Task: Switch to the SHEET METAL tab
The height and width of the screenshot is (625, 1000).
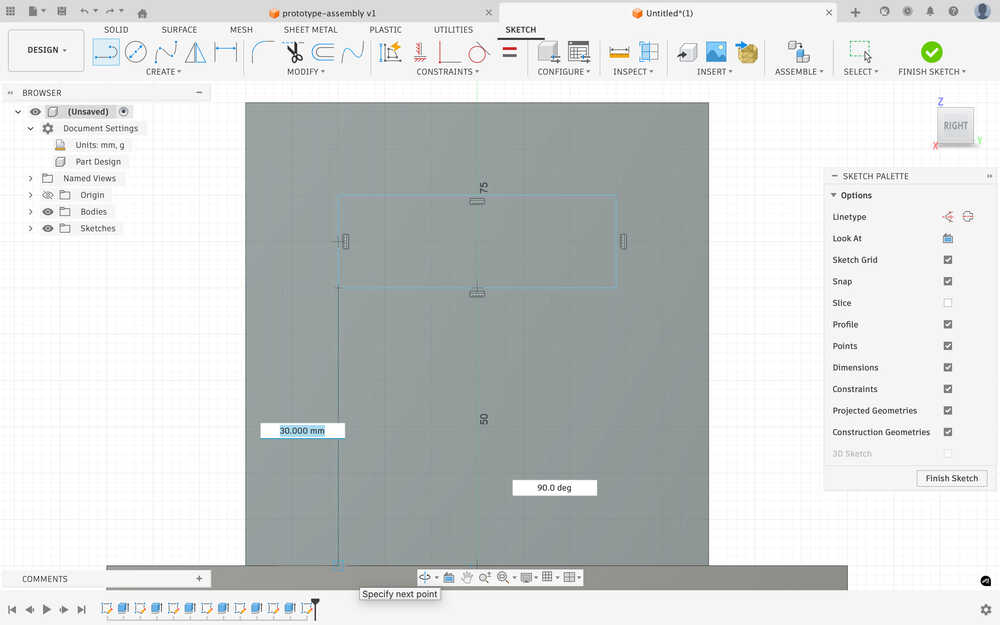Action: [x=311, y=29]
